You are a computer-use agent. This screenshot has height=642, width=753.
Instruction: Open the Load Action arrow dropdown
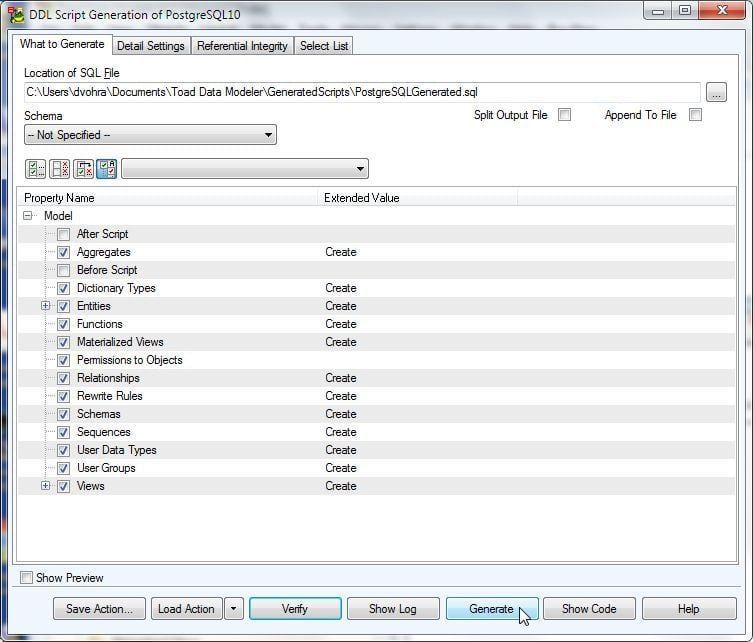click(x=233, y=609)
